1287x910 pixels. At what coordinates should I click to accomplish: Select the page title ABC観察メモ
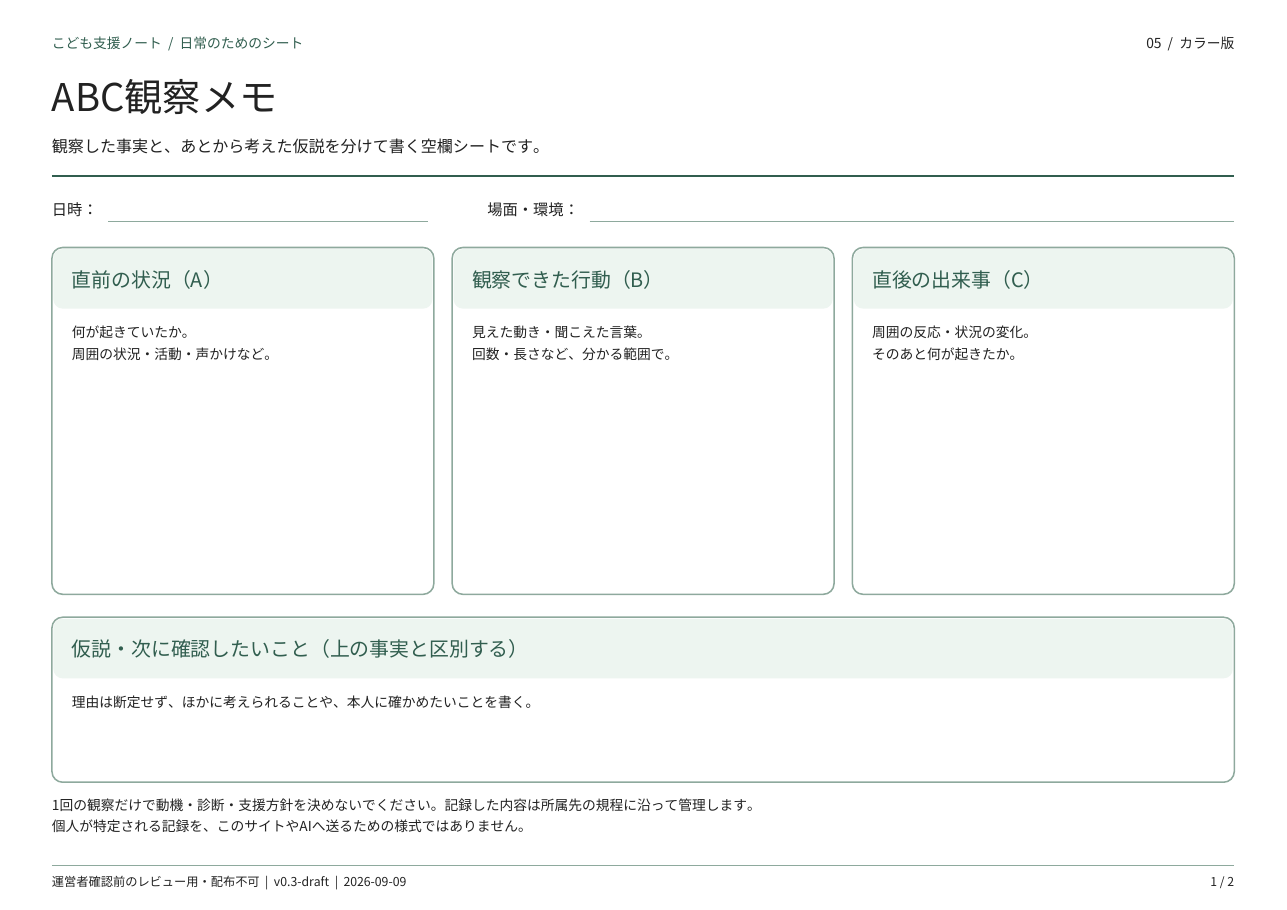(164, 97)
